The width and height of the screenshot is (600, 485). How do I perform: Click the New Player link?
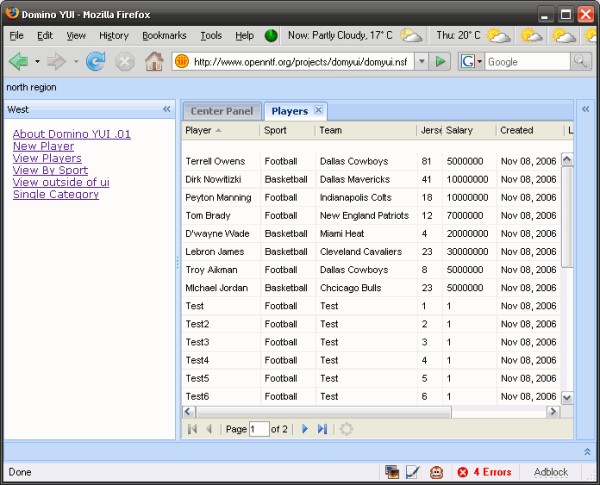coord(43,146)
